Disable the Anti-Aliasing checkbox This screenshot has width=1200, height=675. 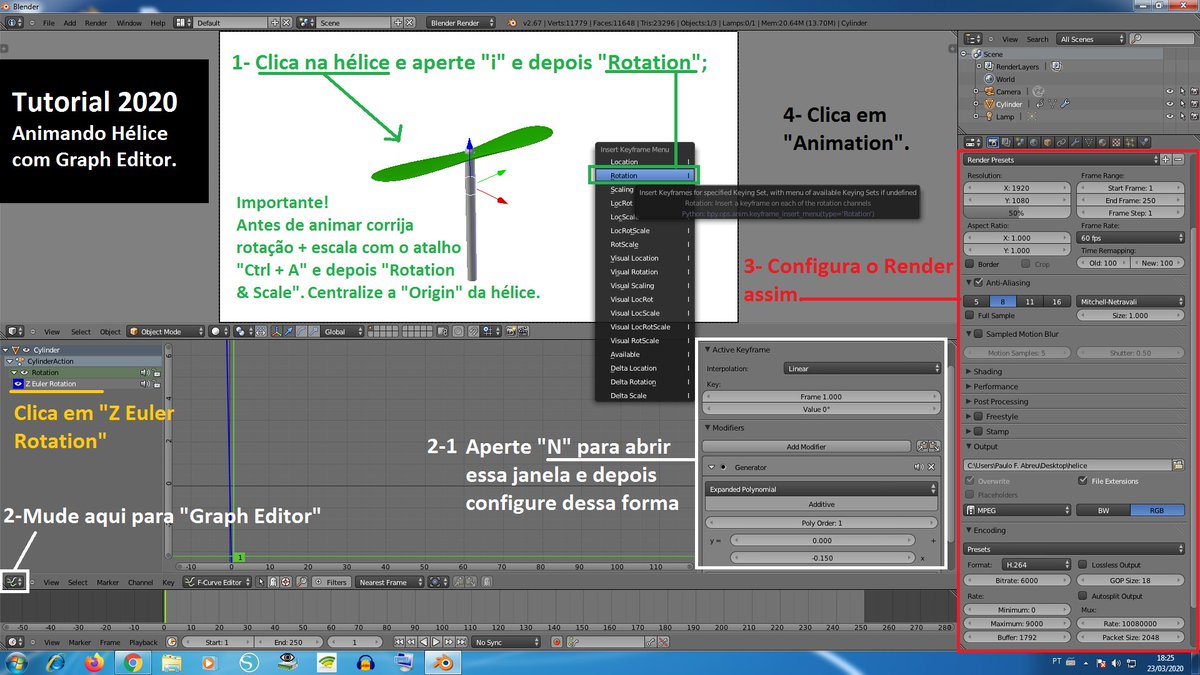click(x=979, y=283)
